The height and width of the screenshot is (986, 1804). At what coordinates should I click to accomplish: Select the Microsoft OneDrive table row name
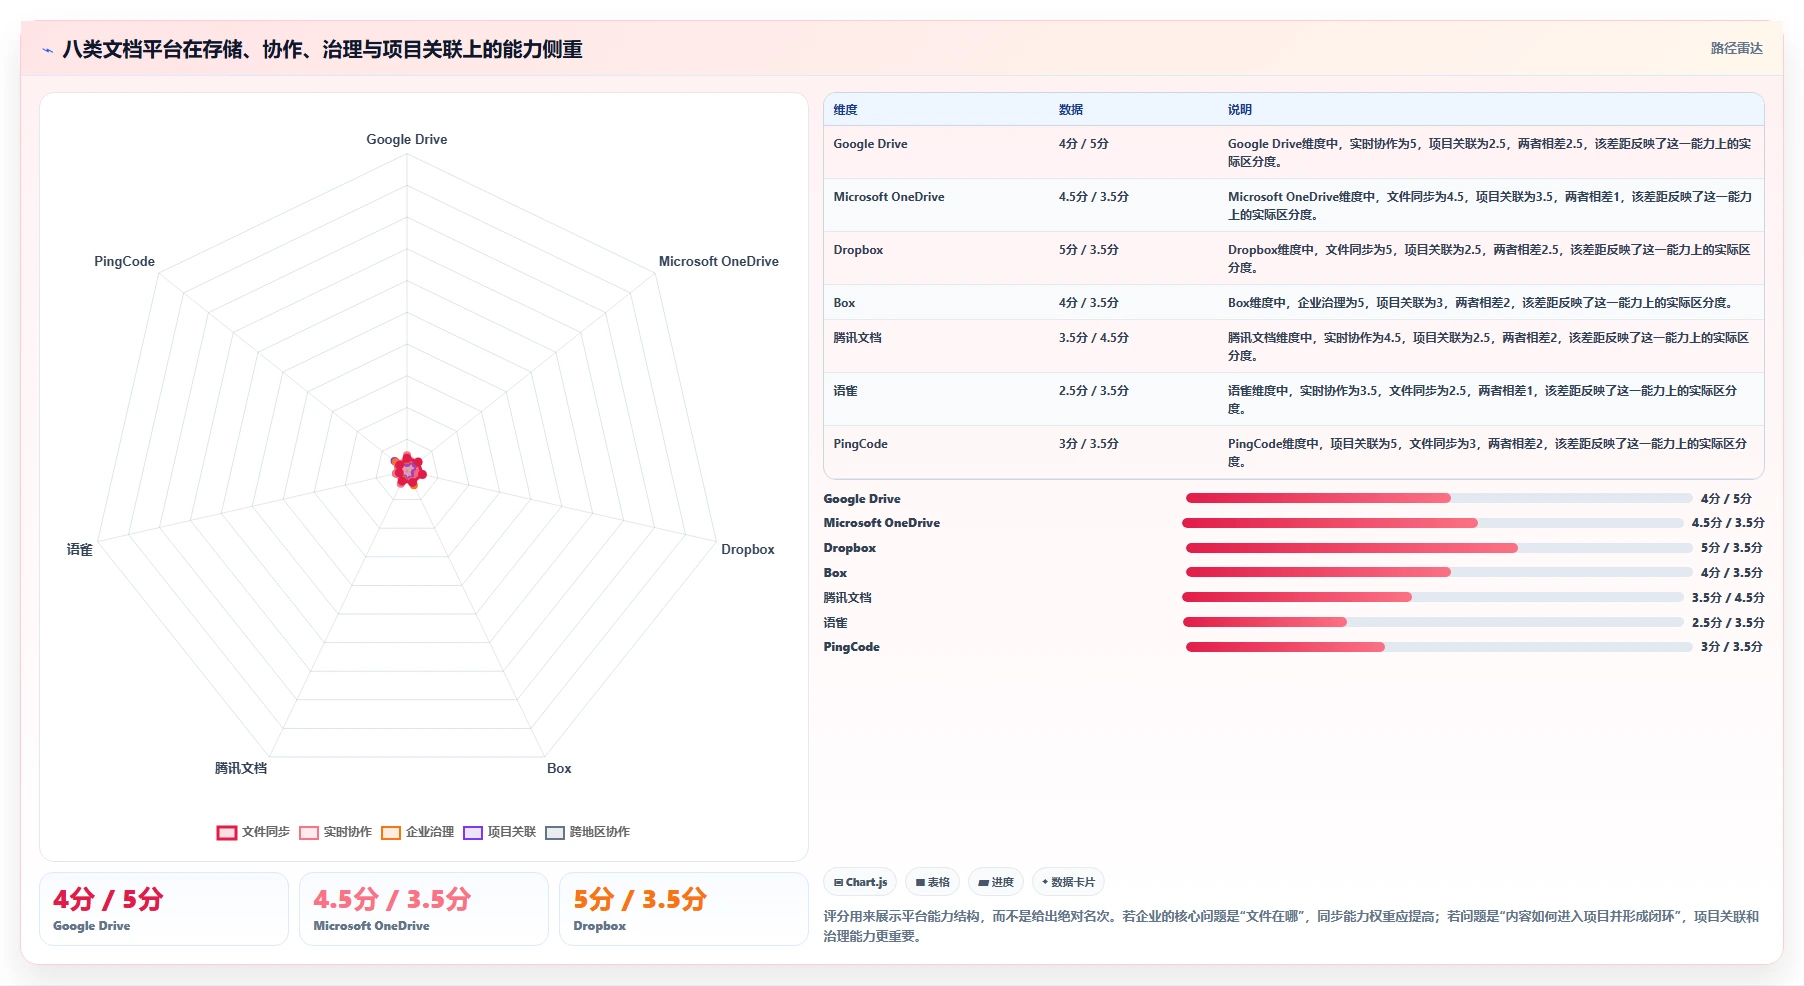pos(889,197)
